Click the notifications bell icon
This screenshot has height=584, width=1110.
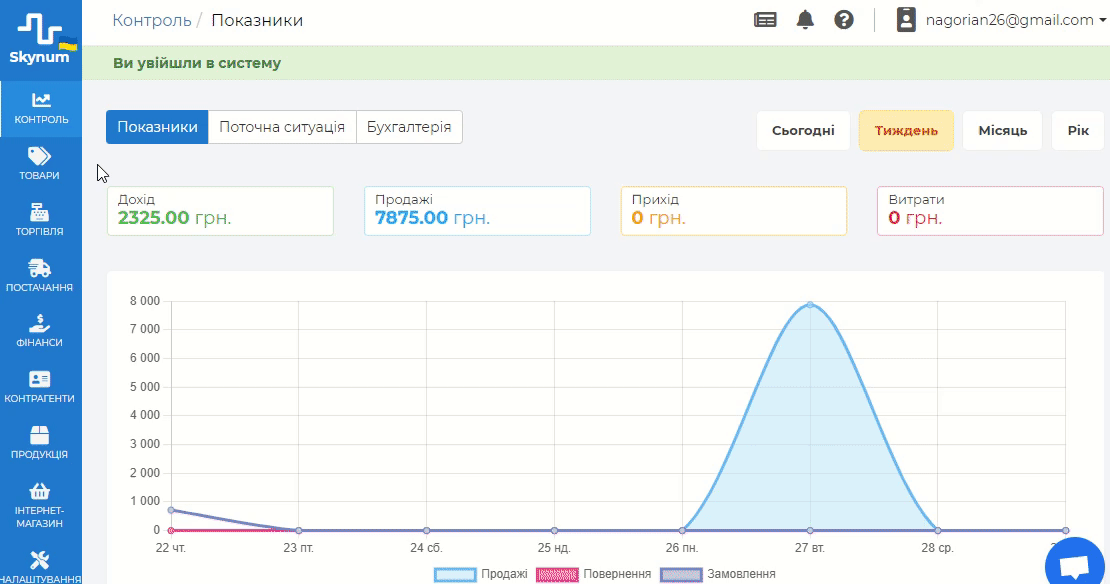point(805,20)
